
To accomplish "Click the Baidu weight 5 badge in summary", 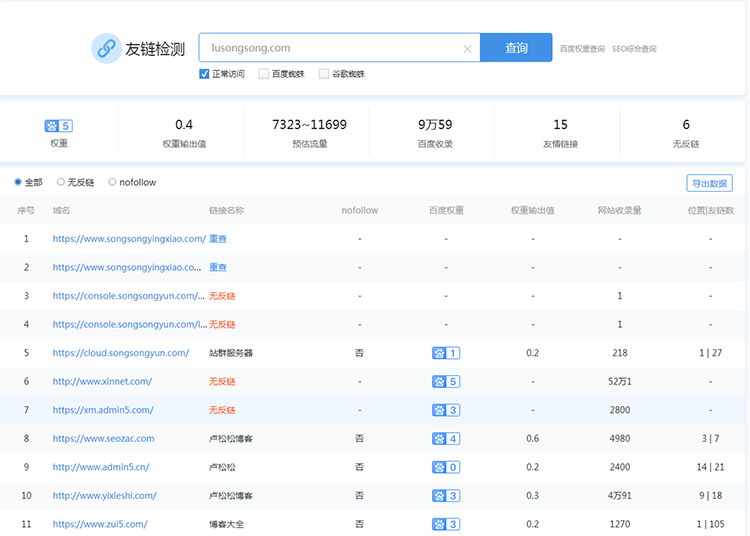I will coord(59,125).
